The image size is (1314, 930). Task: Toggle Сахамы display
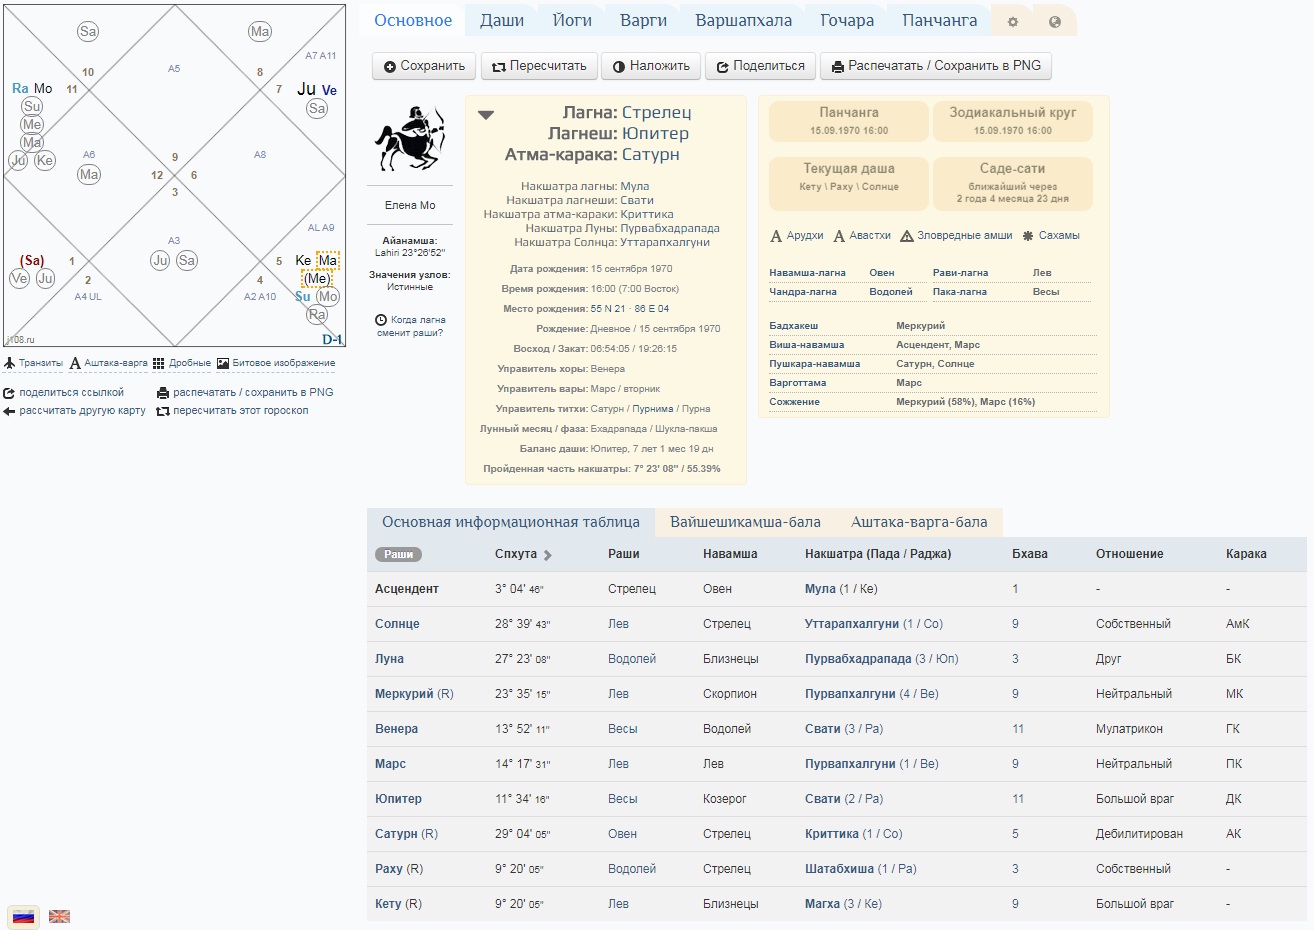(x=1051, y=236)
